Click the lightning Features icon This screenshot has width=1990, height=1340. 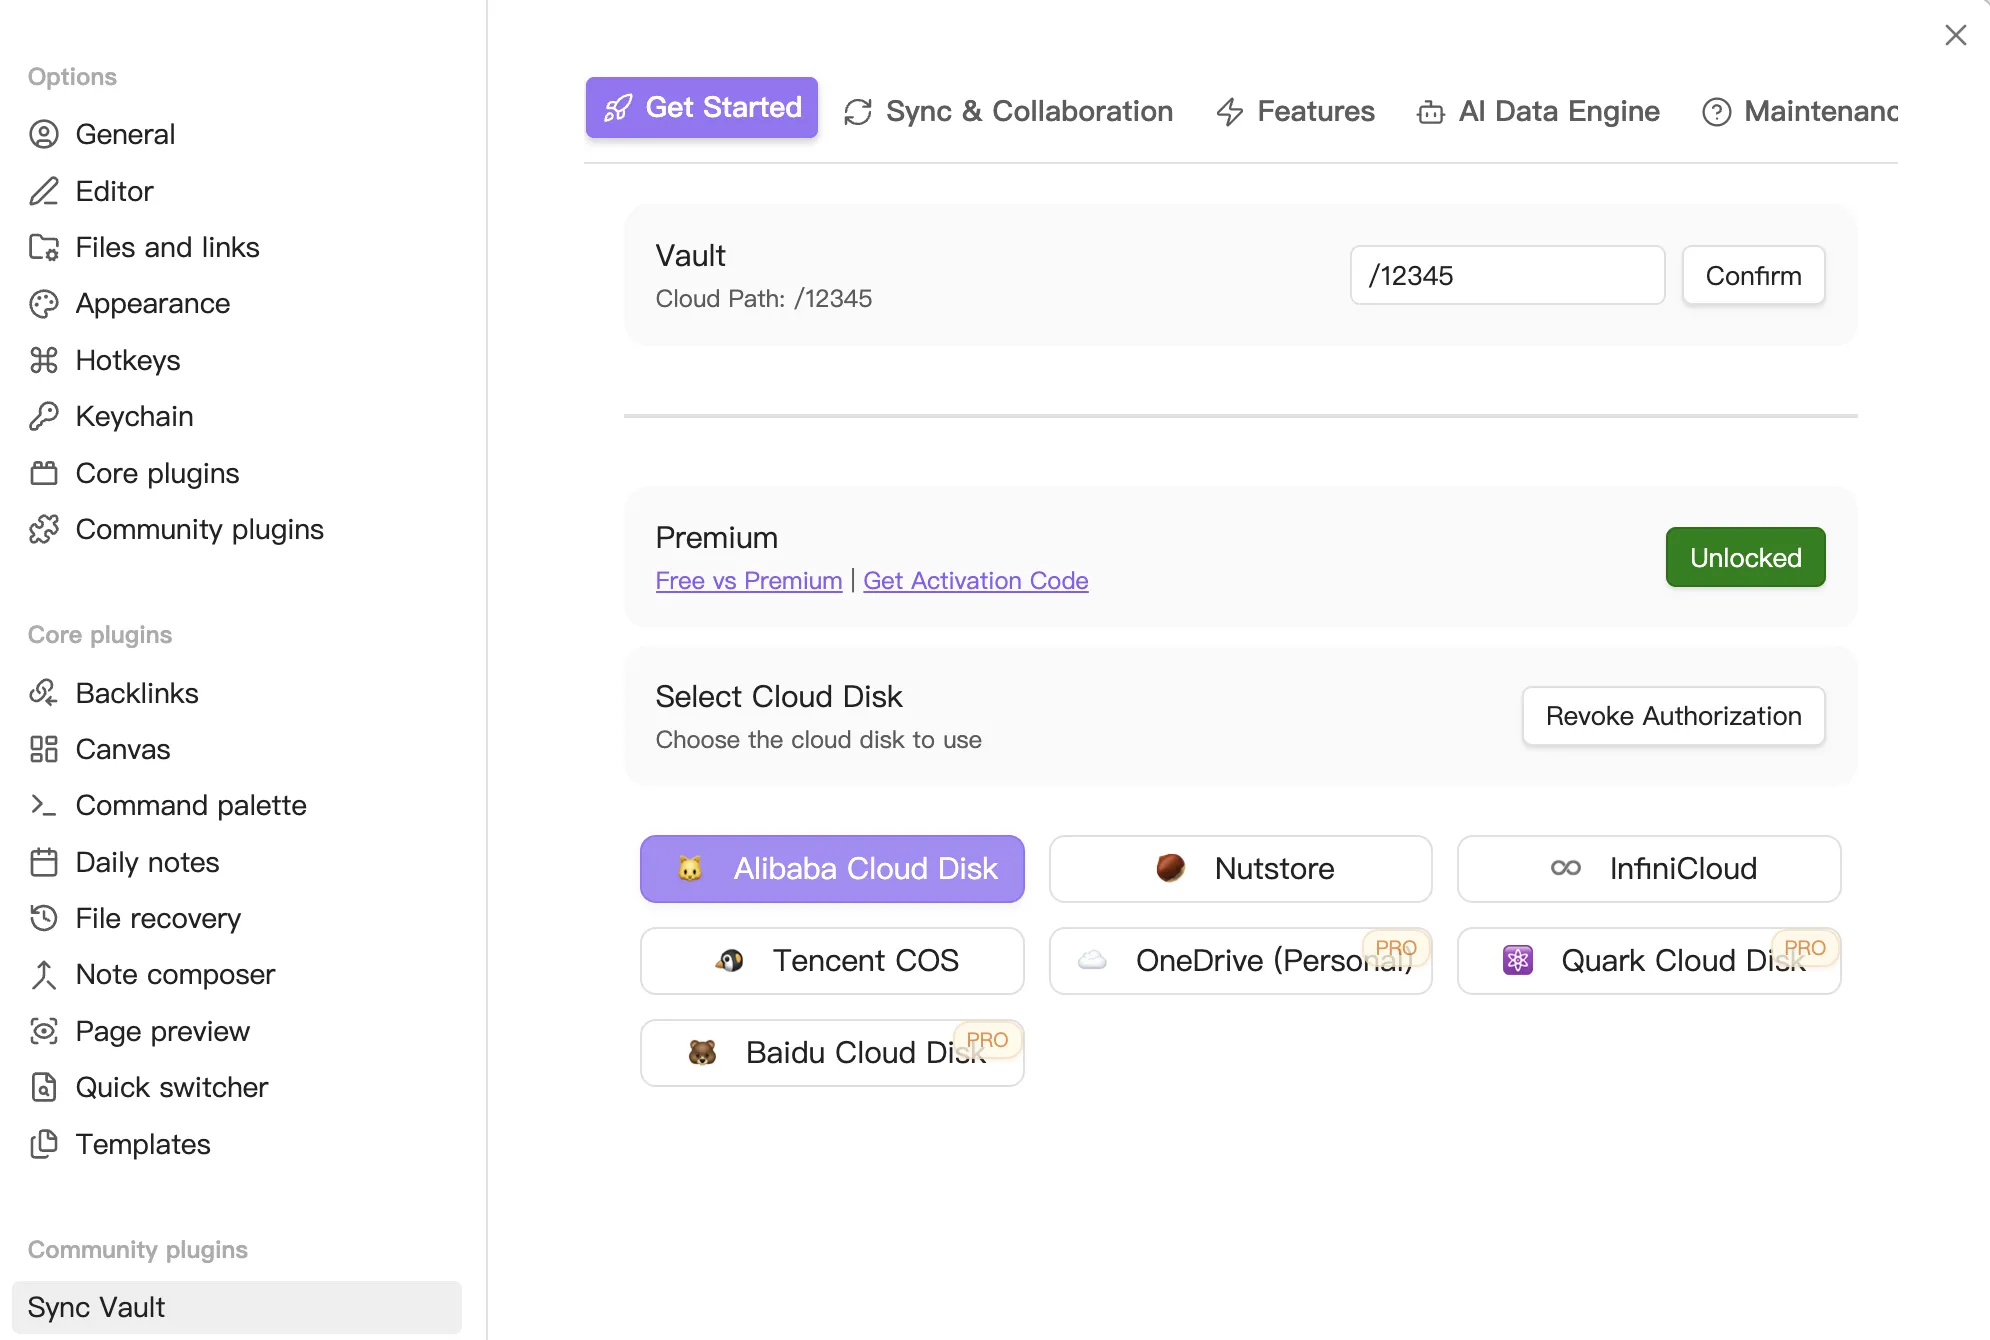pos(1230,112)
